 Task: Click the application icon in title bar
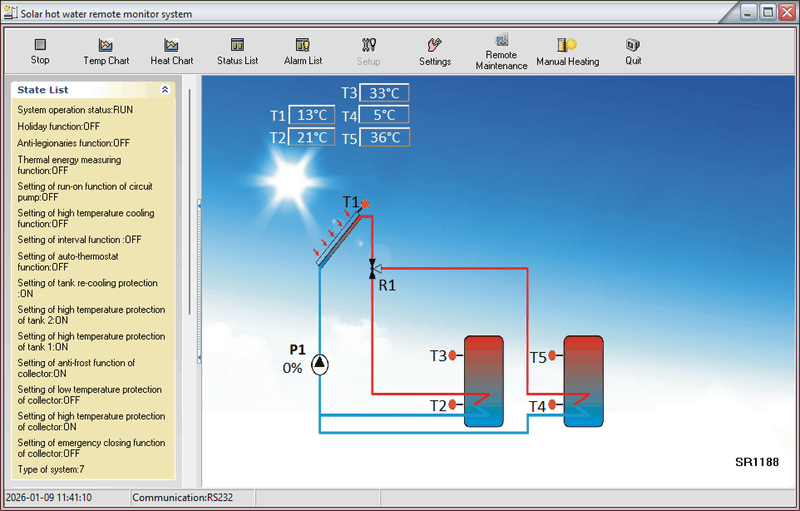click(10, 12)
